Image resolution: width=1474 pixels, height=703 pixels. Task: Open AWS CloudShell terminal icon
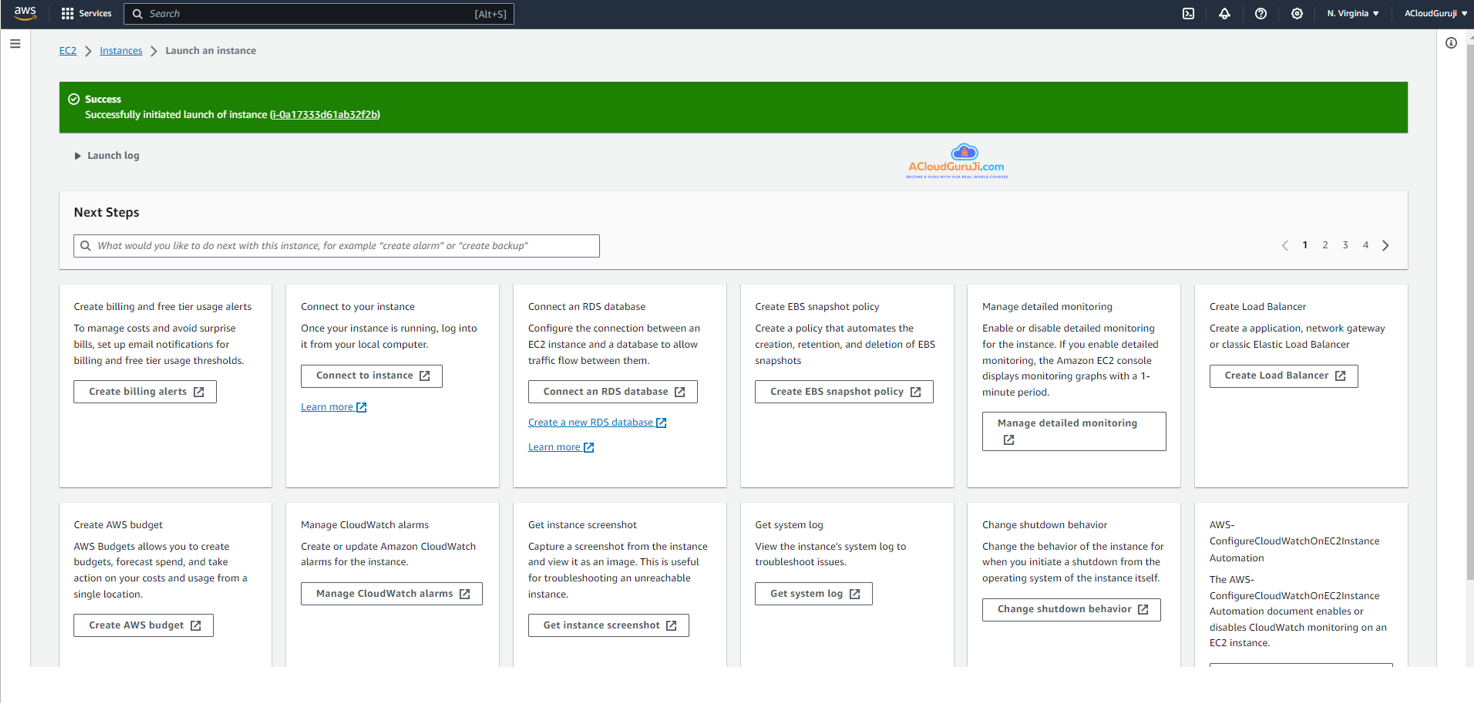1188,14
